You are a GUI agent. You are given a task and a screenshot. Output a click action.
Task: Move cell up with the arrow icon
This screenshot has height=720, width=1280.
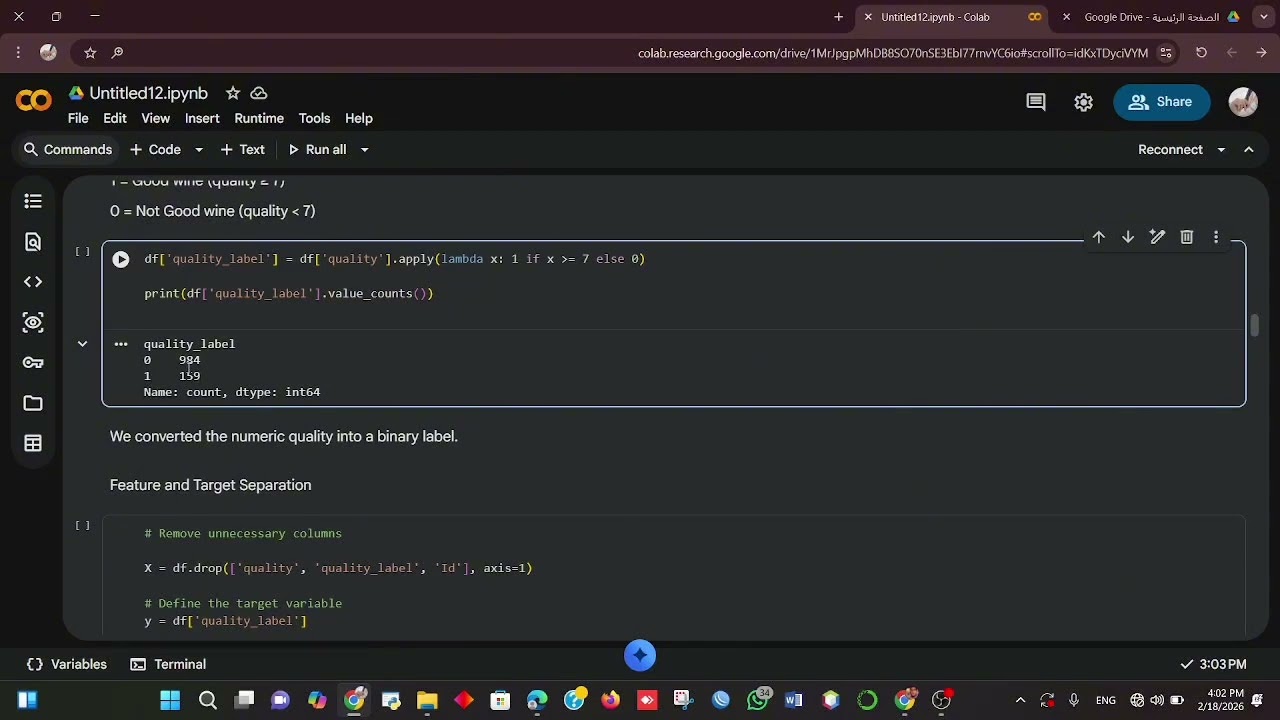pyautogui.click(x=1099, y=237)
